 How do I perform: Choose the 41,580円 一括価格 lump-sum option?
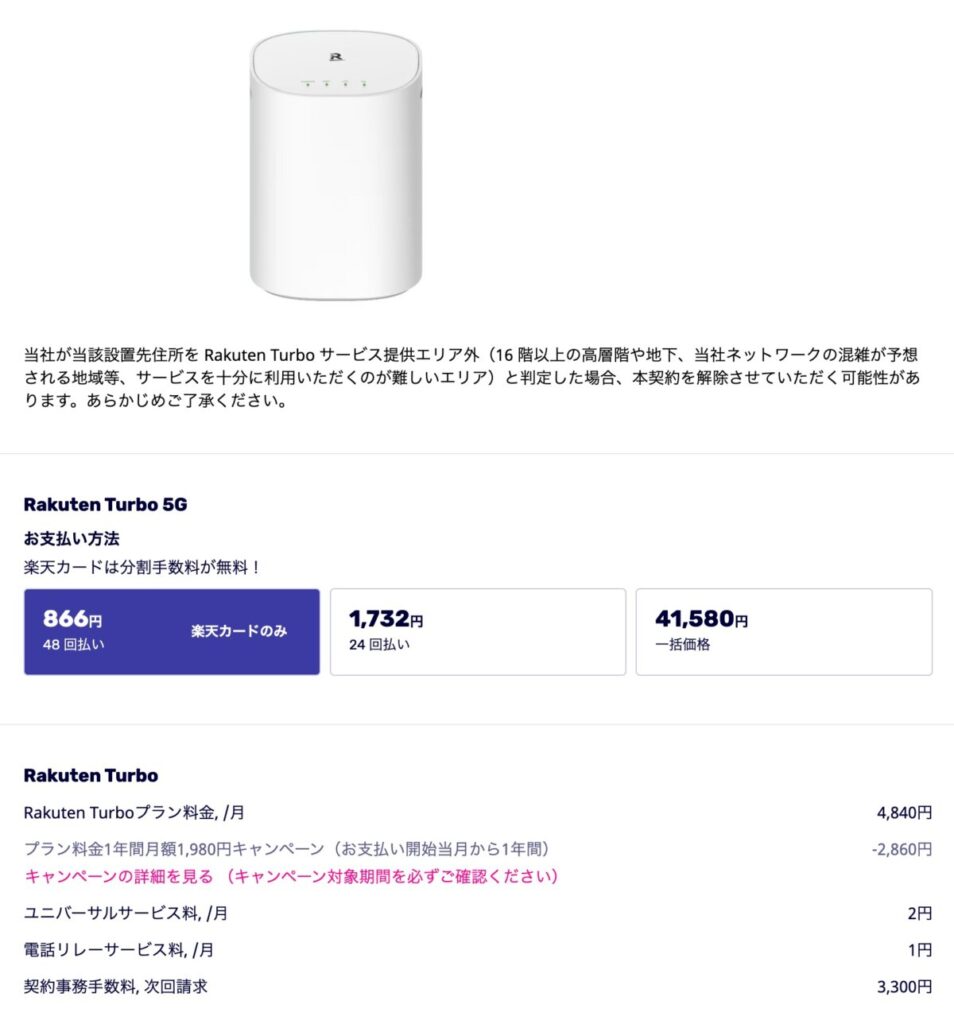(x=784, y=632)
